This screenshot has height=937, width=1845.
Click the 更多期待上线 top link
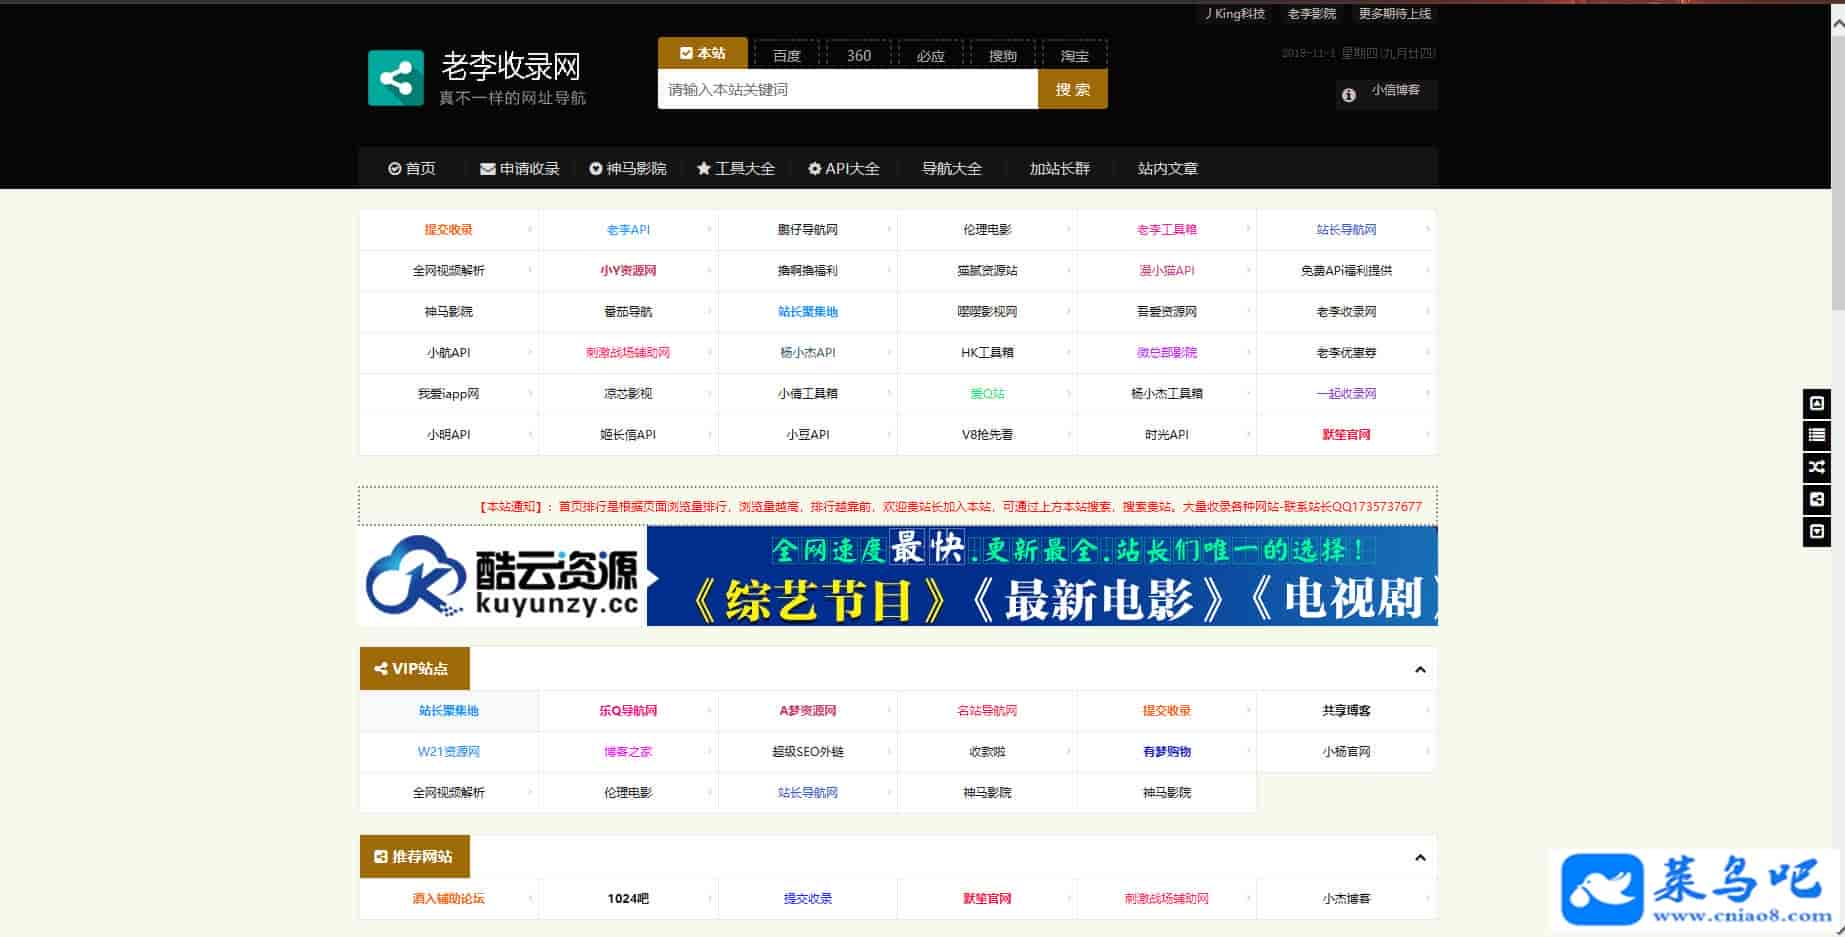point(1395,14)
